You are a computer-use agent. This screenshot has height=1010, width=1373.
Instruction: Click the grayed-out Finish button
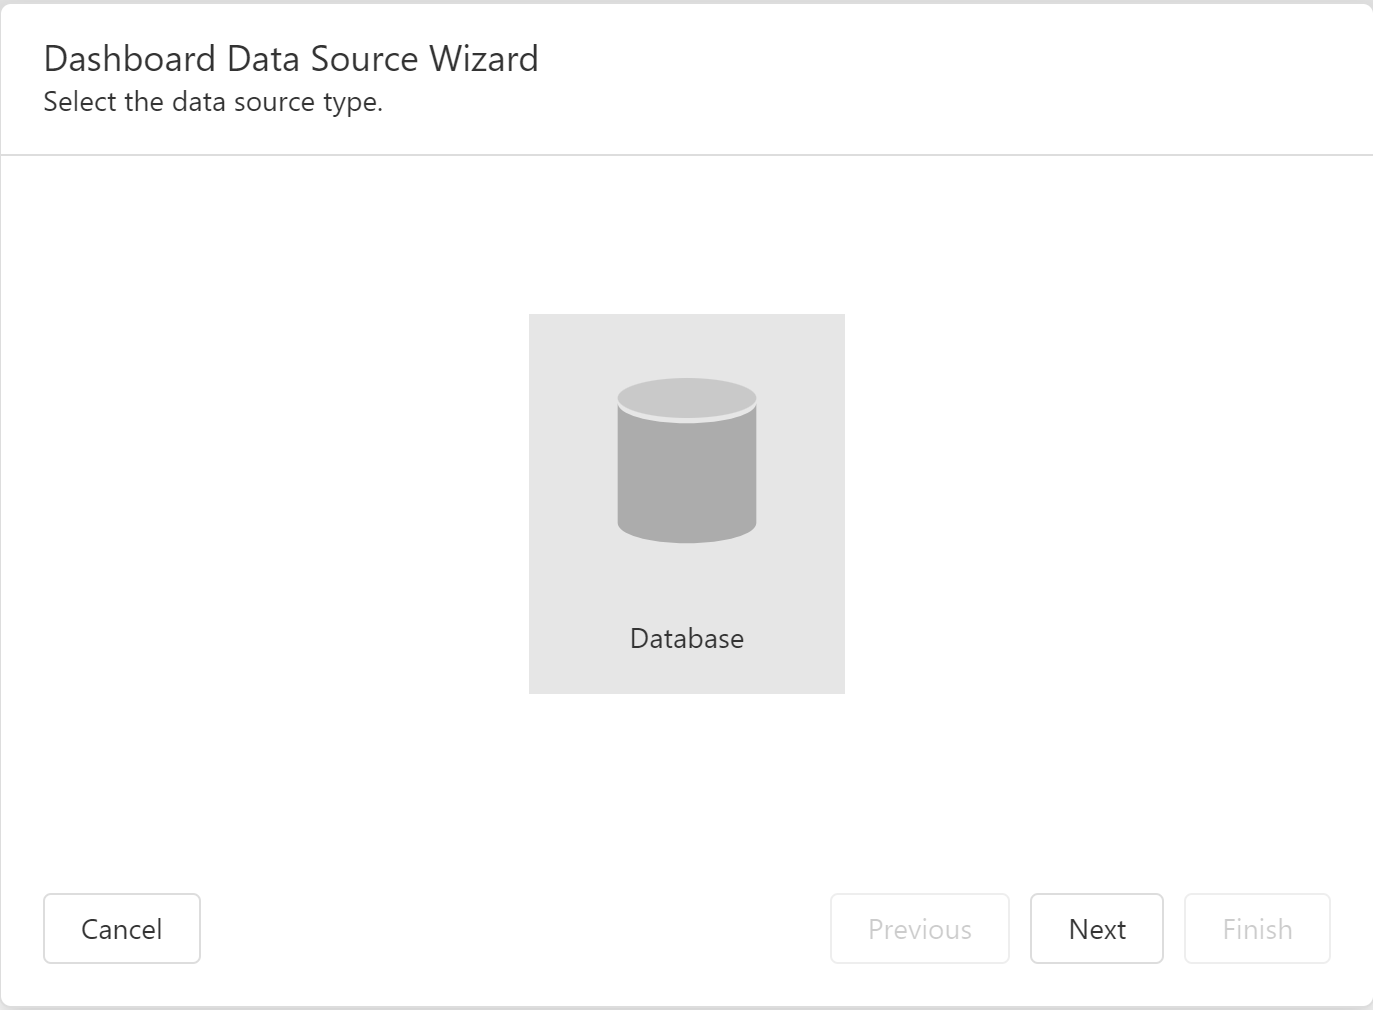pyautogui.click(x=1257, y=929)
